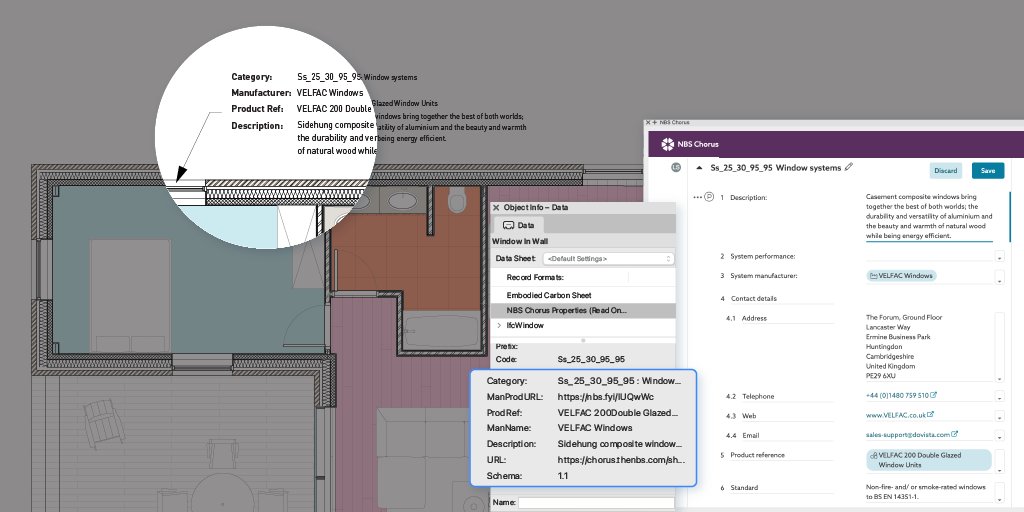Click the Description value Sidehung composite window…
The image size is (1024, 512).
pyautogui.click(x=620, y=444)
